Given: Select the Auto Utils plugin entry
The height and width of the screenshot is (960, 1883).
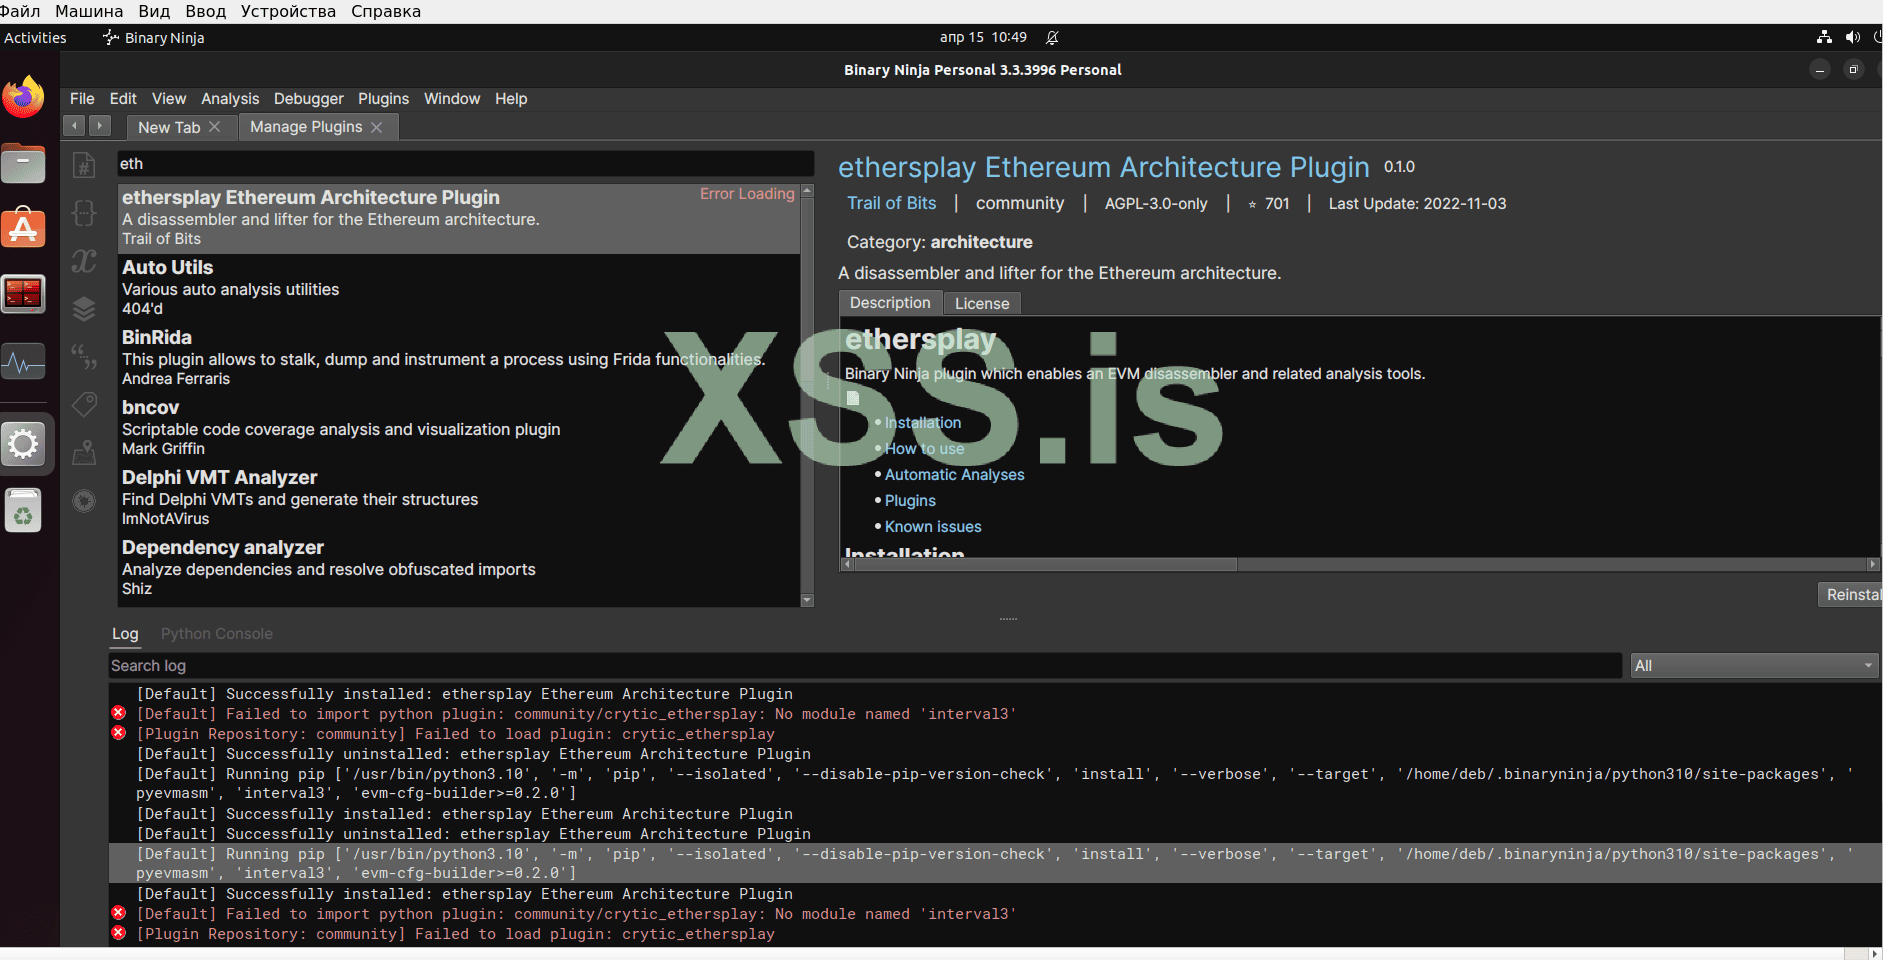Looking at the screenshot, I should tap(459, 288).
